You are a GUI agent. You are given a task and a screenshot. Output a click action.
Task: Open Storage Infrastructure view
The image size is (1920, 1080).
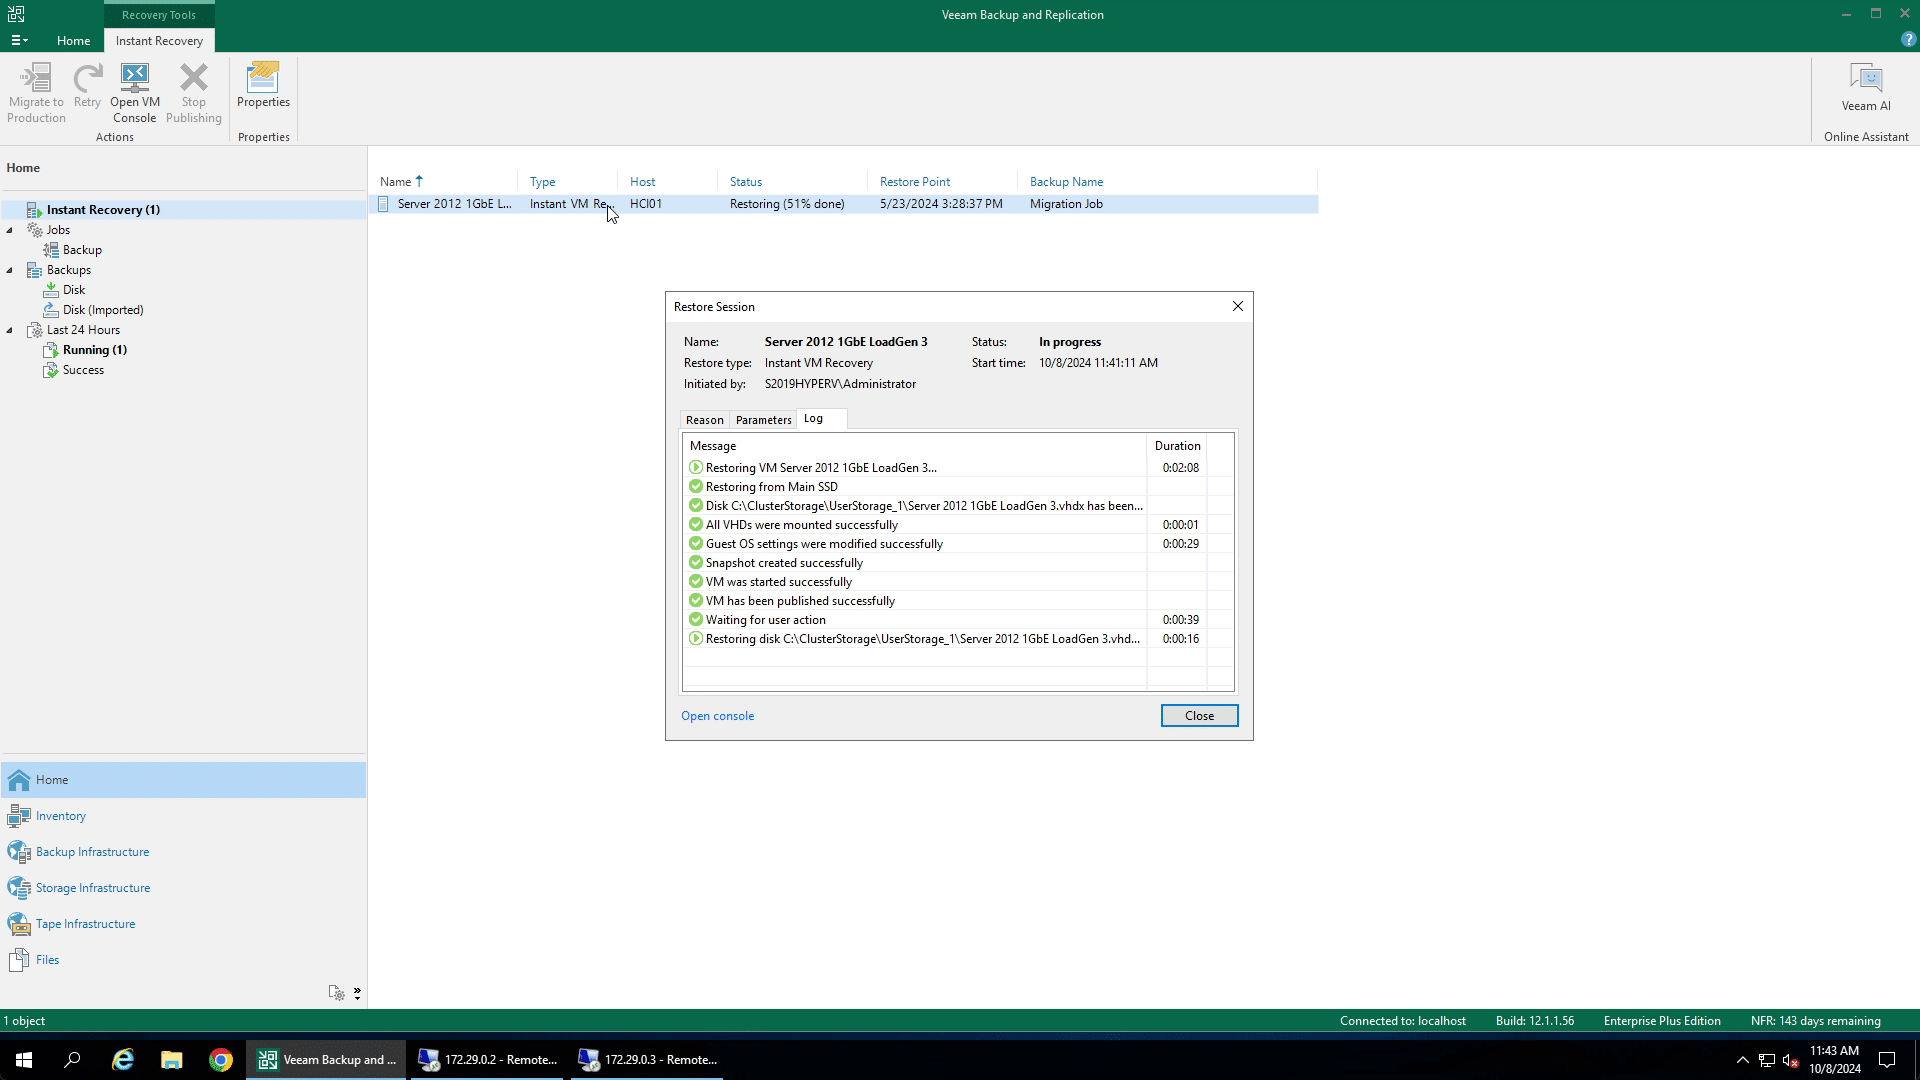(183, 888)
